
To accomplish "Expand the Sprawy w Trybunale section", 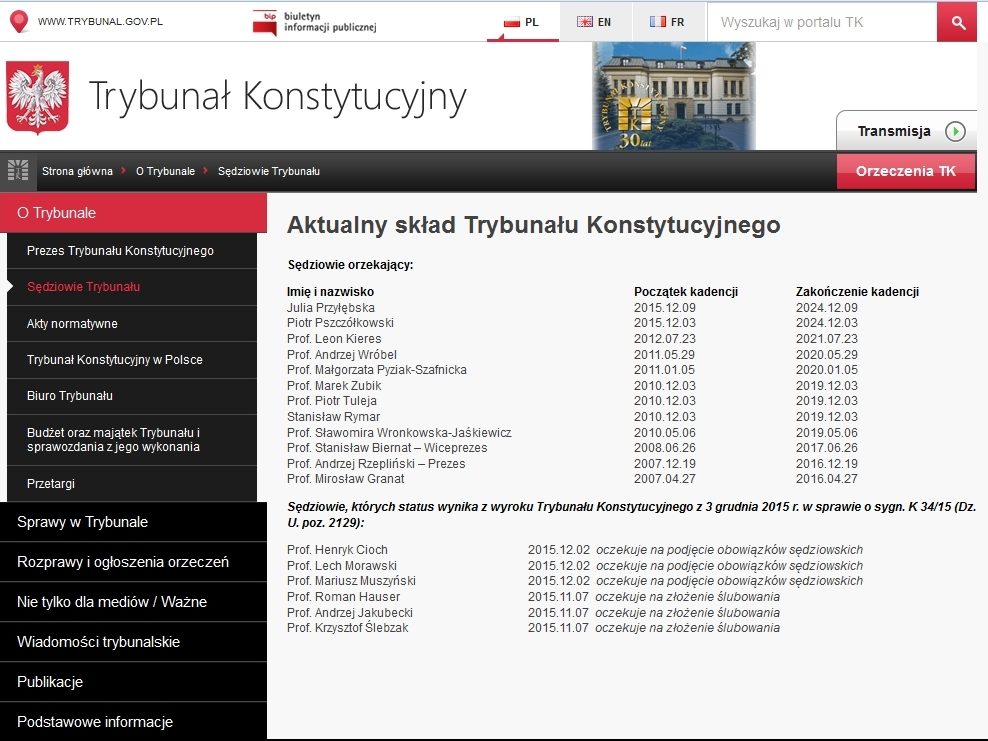I will click(82, 522).
